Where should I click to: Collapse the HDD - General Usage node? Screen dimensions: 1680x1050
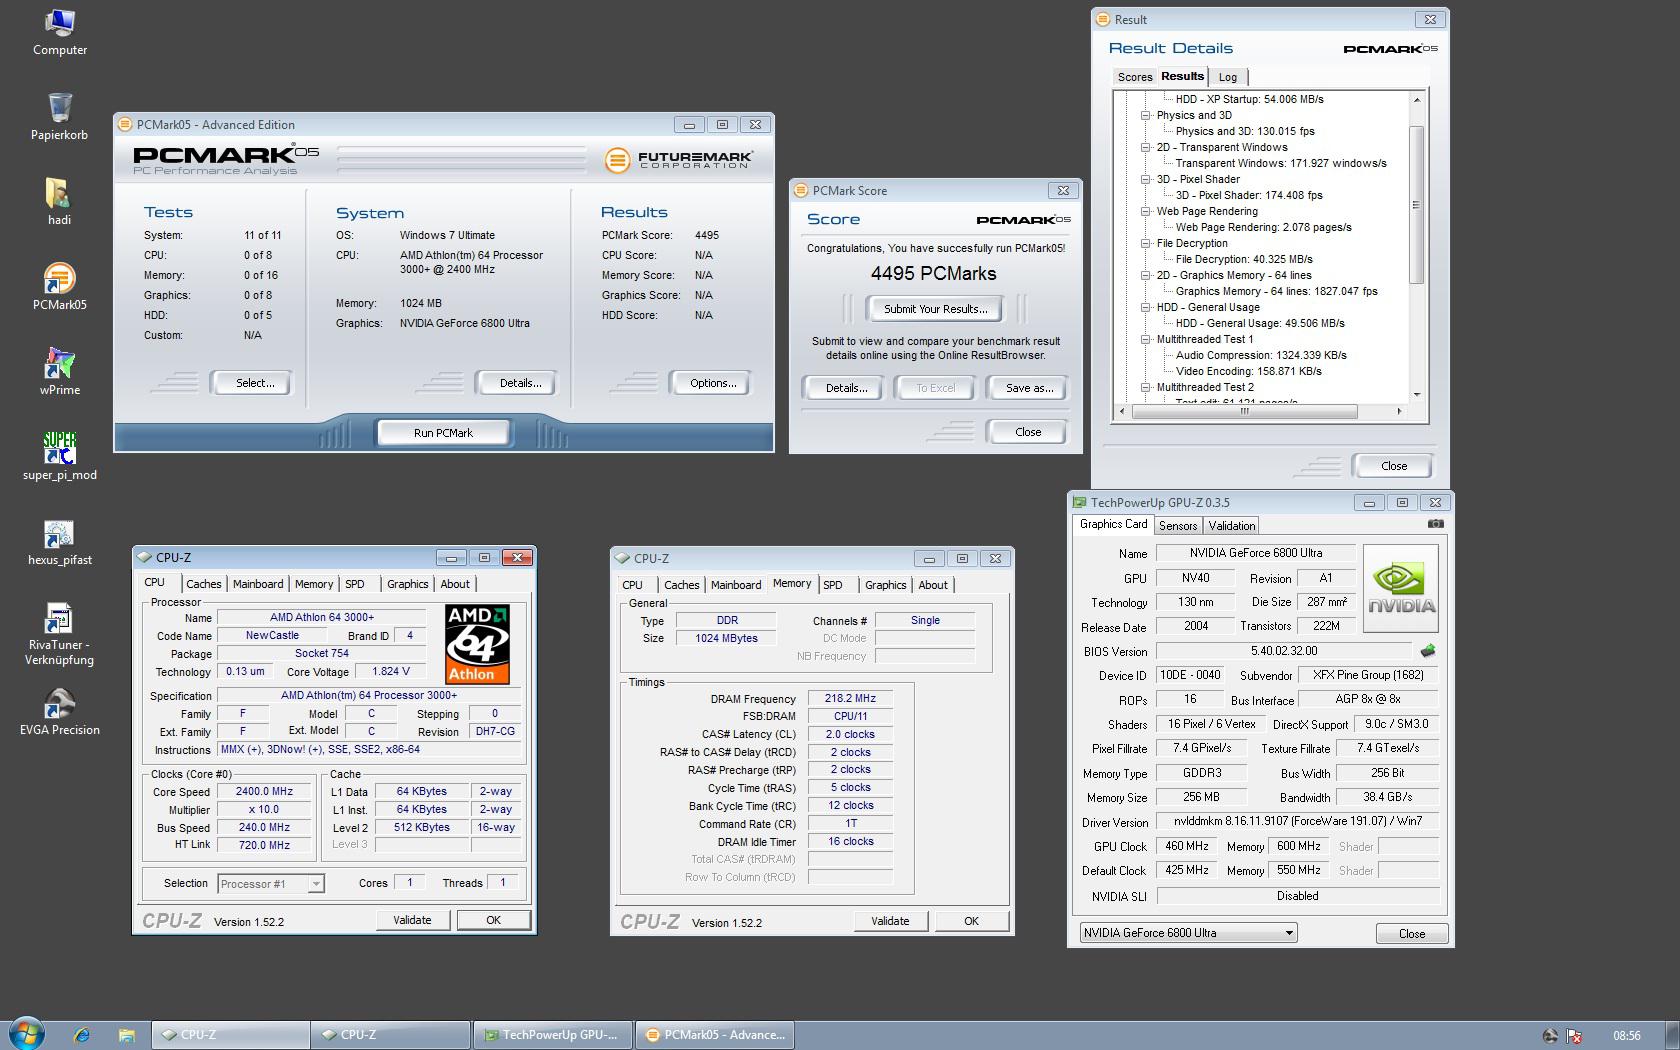coord(1146,307)
